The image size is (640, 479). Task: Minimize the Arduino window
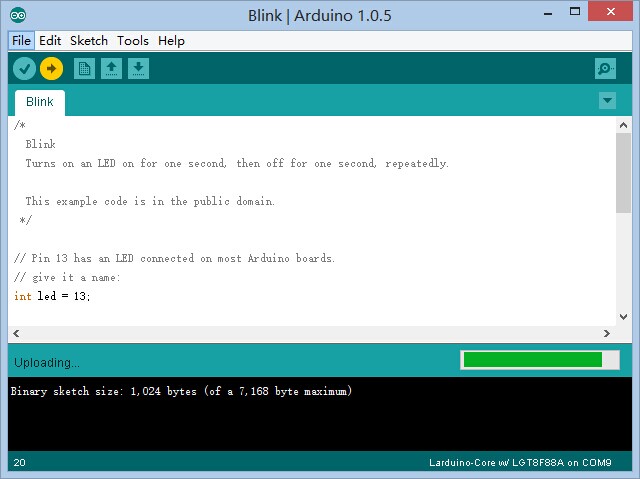point(548,12)
